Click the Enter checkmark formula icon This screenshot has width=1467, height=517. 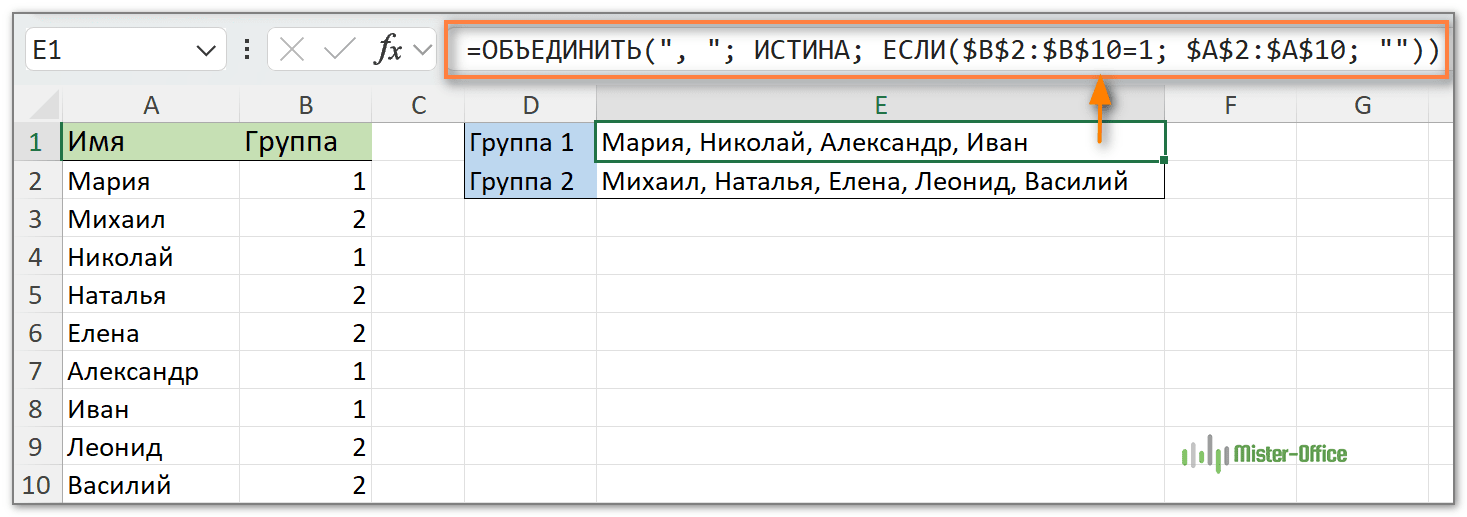pyautogui.click(x=339, y=50)
